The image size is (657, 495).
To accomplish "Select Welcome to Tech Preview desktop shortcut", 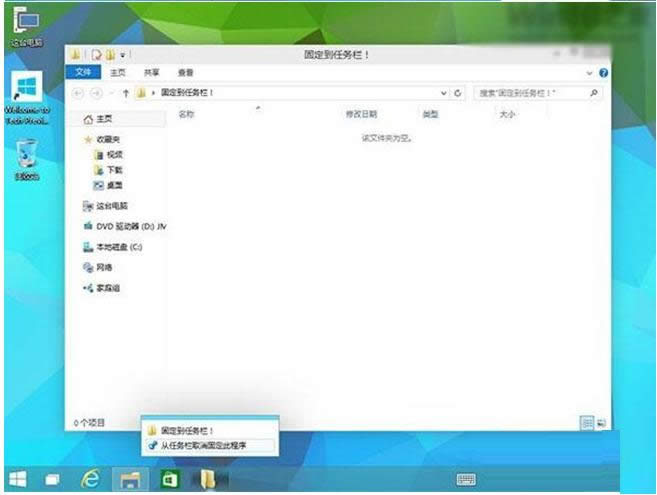I will coord(27,98).
